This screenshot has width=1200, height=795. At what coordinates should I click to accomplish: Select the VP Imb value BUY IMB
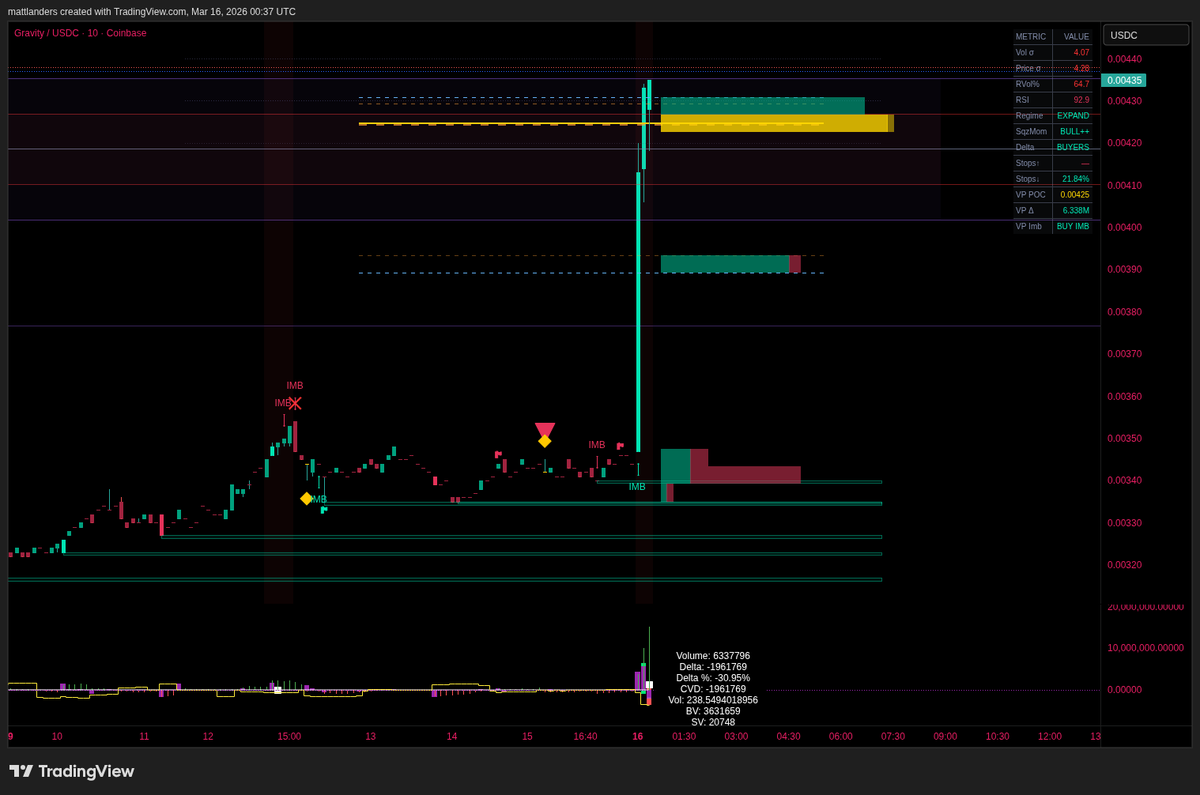click(1073, 227)
